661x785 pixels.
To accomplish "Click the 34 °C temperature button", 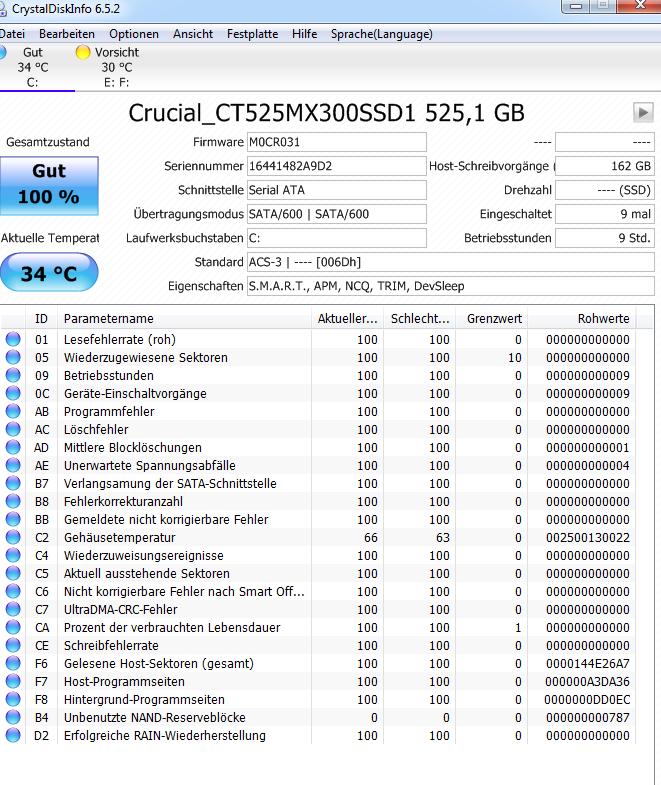I will [49, 272].
